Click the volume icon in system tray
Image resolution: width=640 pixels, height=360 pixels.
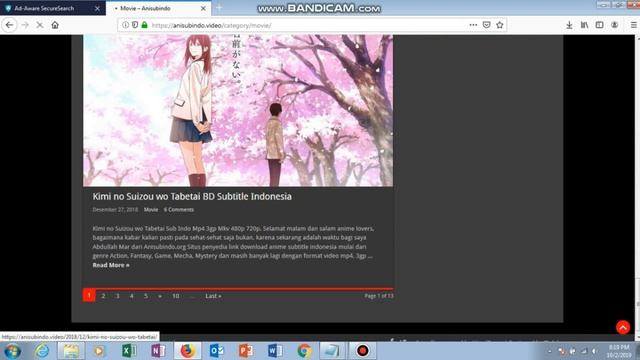(595, 351)
